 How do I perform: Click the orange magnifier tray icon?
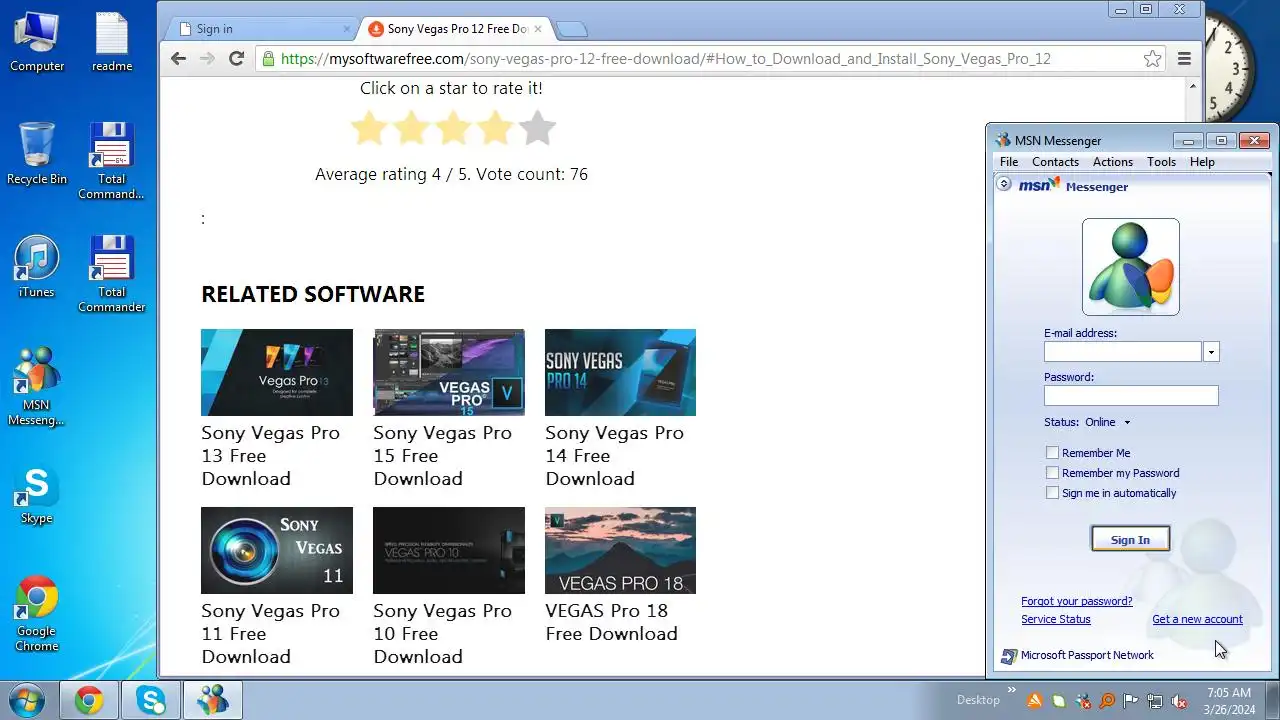[1107, 701]
